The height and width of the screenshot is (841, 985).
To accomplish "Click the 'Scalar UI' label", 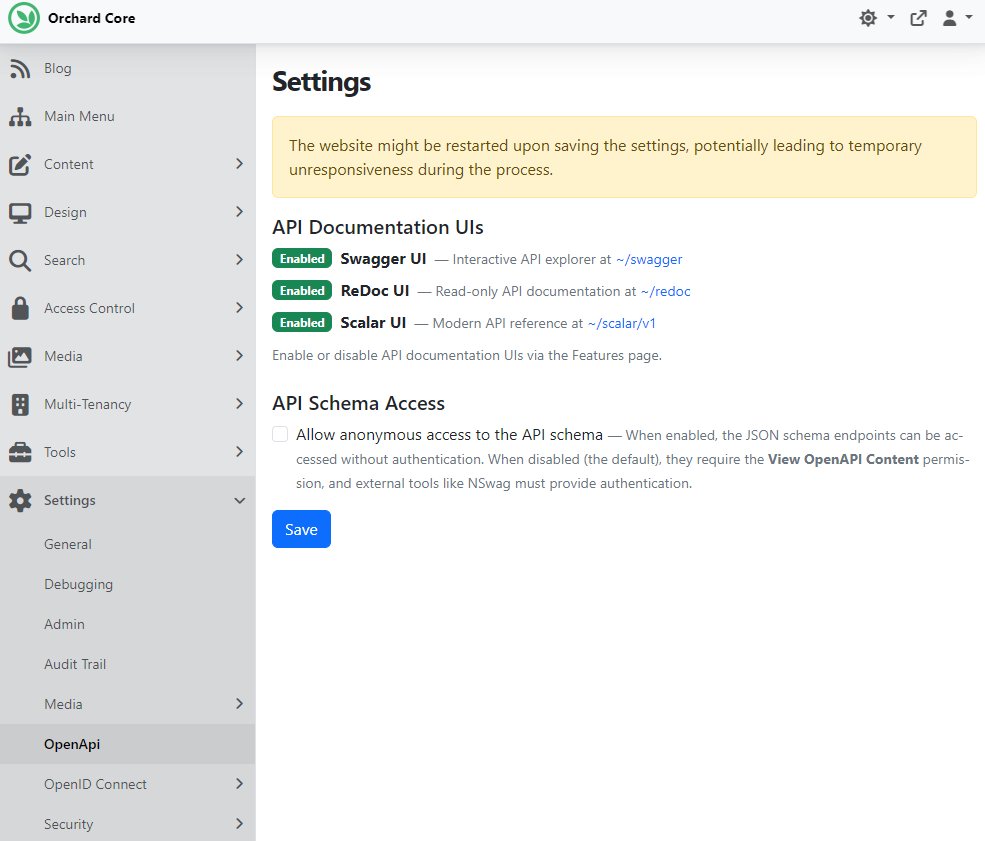I will 373,323.
